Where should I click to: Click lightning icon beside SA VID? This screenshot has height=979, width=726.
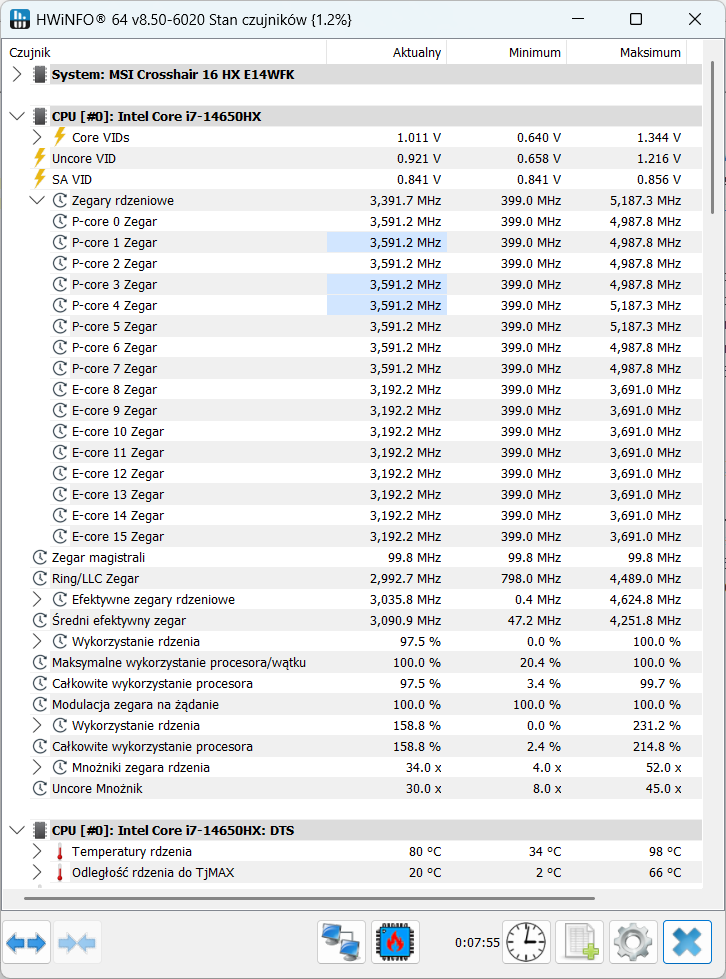(39, 179)
